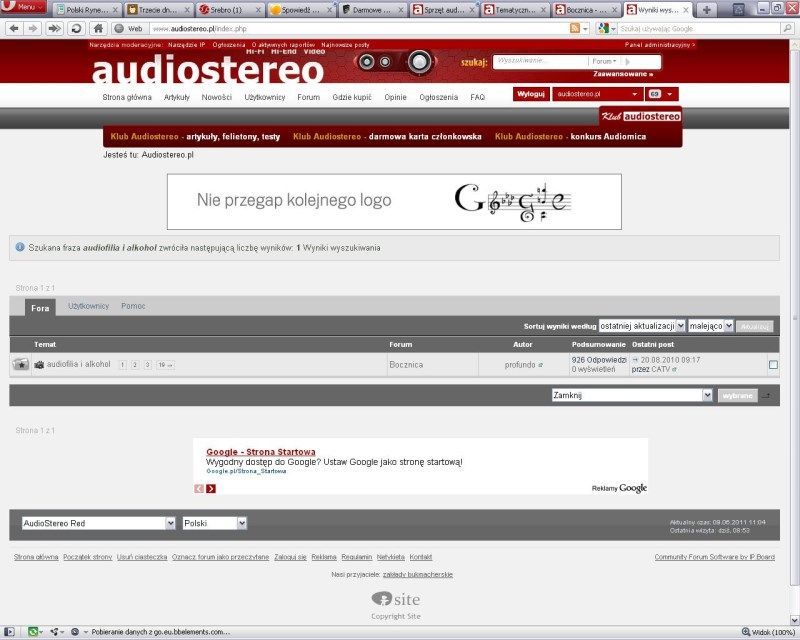Screen dimensions: 800x640
Task: Expand the ostatniej aktualizacji sort dropdown
Action: point(642,326)
